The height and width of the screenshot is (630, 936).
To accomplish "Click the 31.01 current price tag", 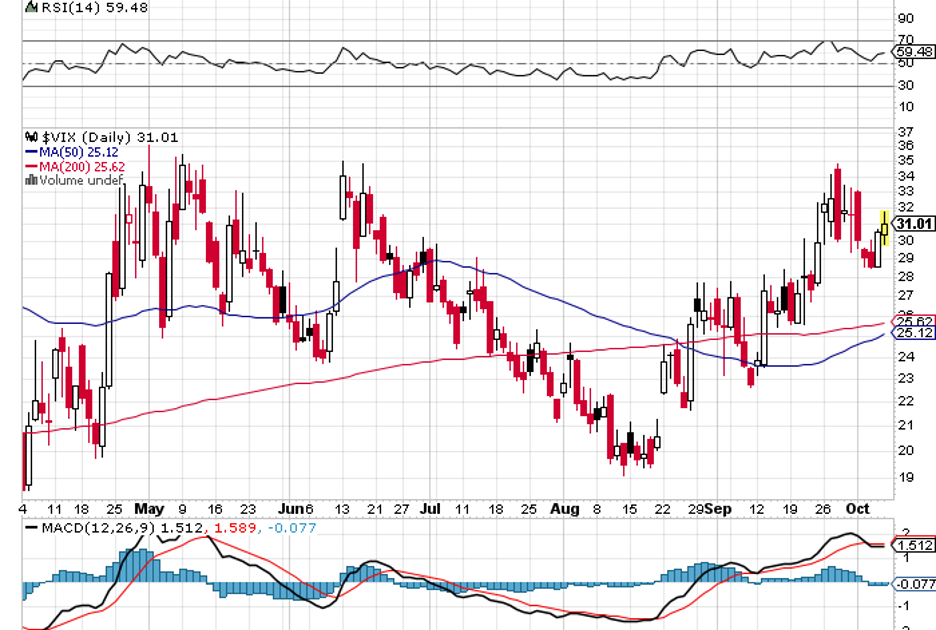I will [x=914, y=224].
